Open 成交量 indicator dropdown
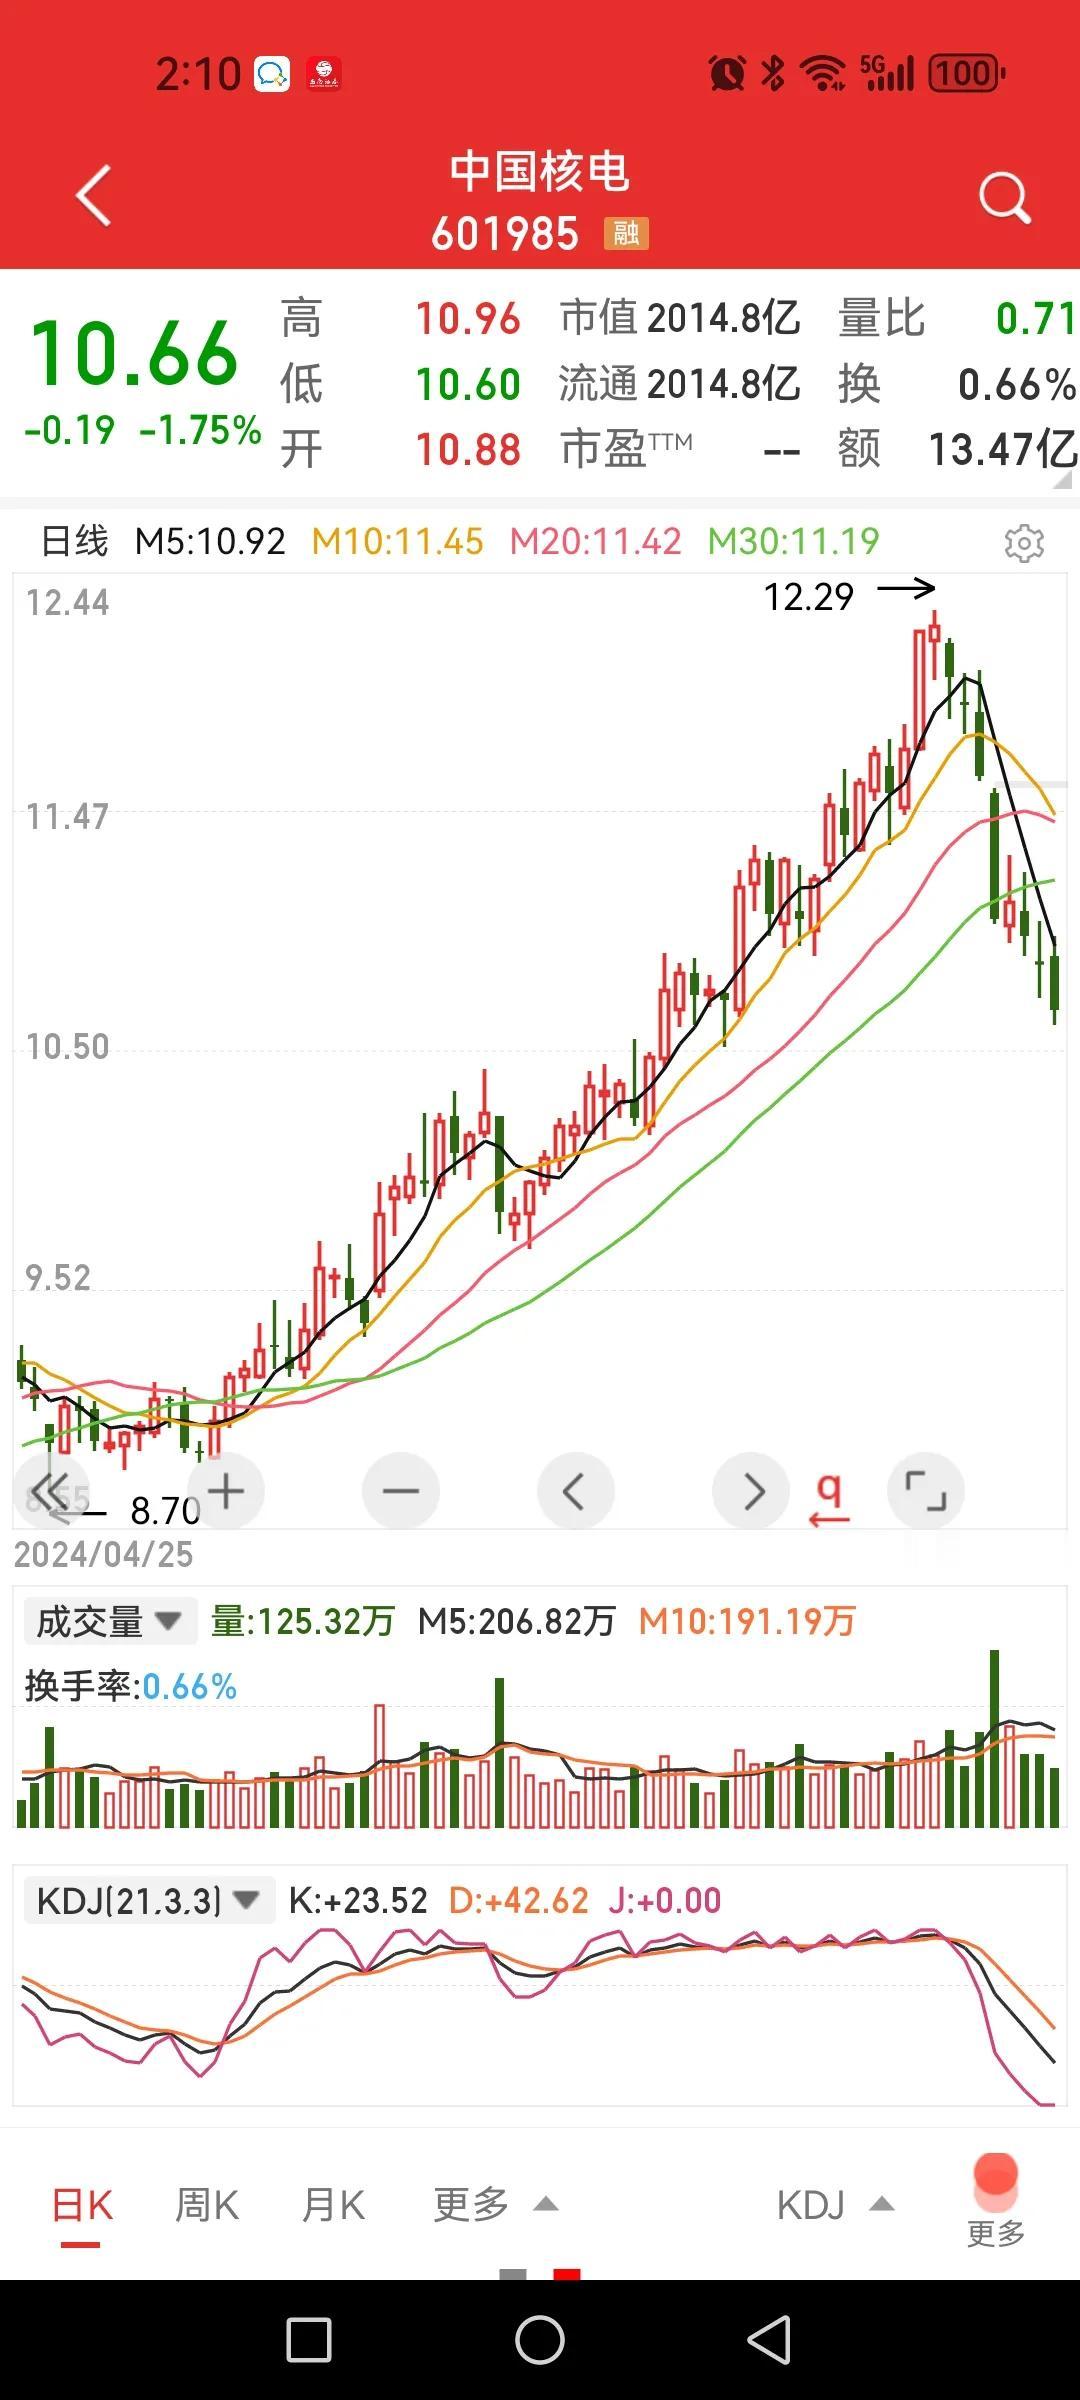This screenshot has width=1080, height=2400. 109,1621
